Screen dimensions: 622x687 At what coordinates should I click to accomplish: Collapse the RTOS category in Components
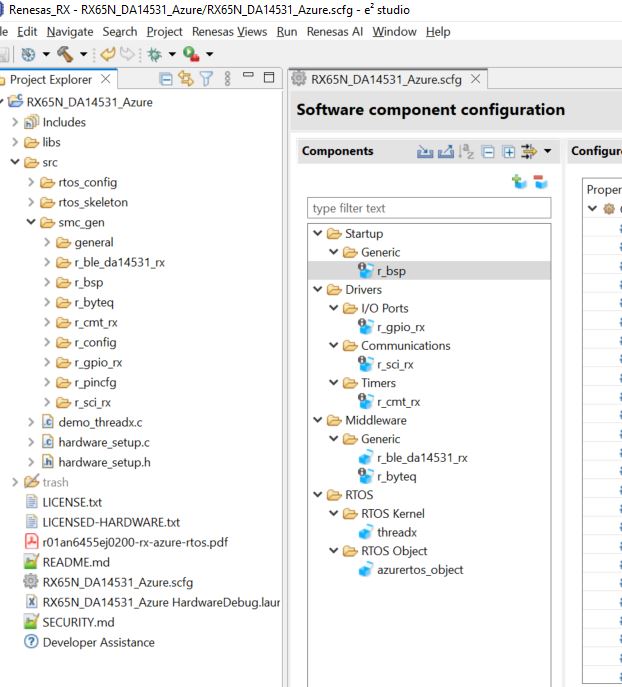tap(318, 494)
